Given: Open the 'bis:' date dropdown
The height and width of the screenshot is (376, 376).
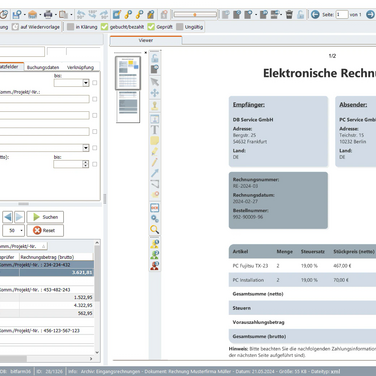Looking at the screenshot, I should pyautogui.click(x=86, y=83).
